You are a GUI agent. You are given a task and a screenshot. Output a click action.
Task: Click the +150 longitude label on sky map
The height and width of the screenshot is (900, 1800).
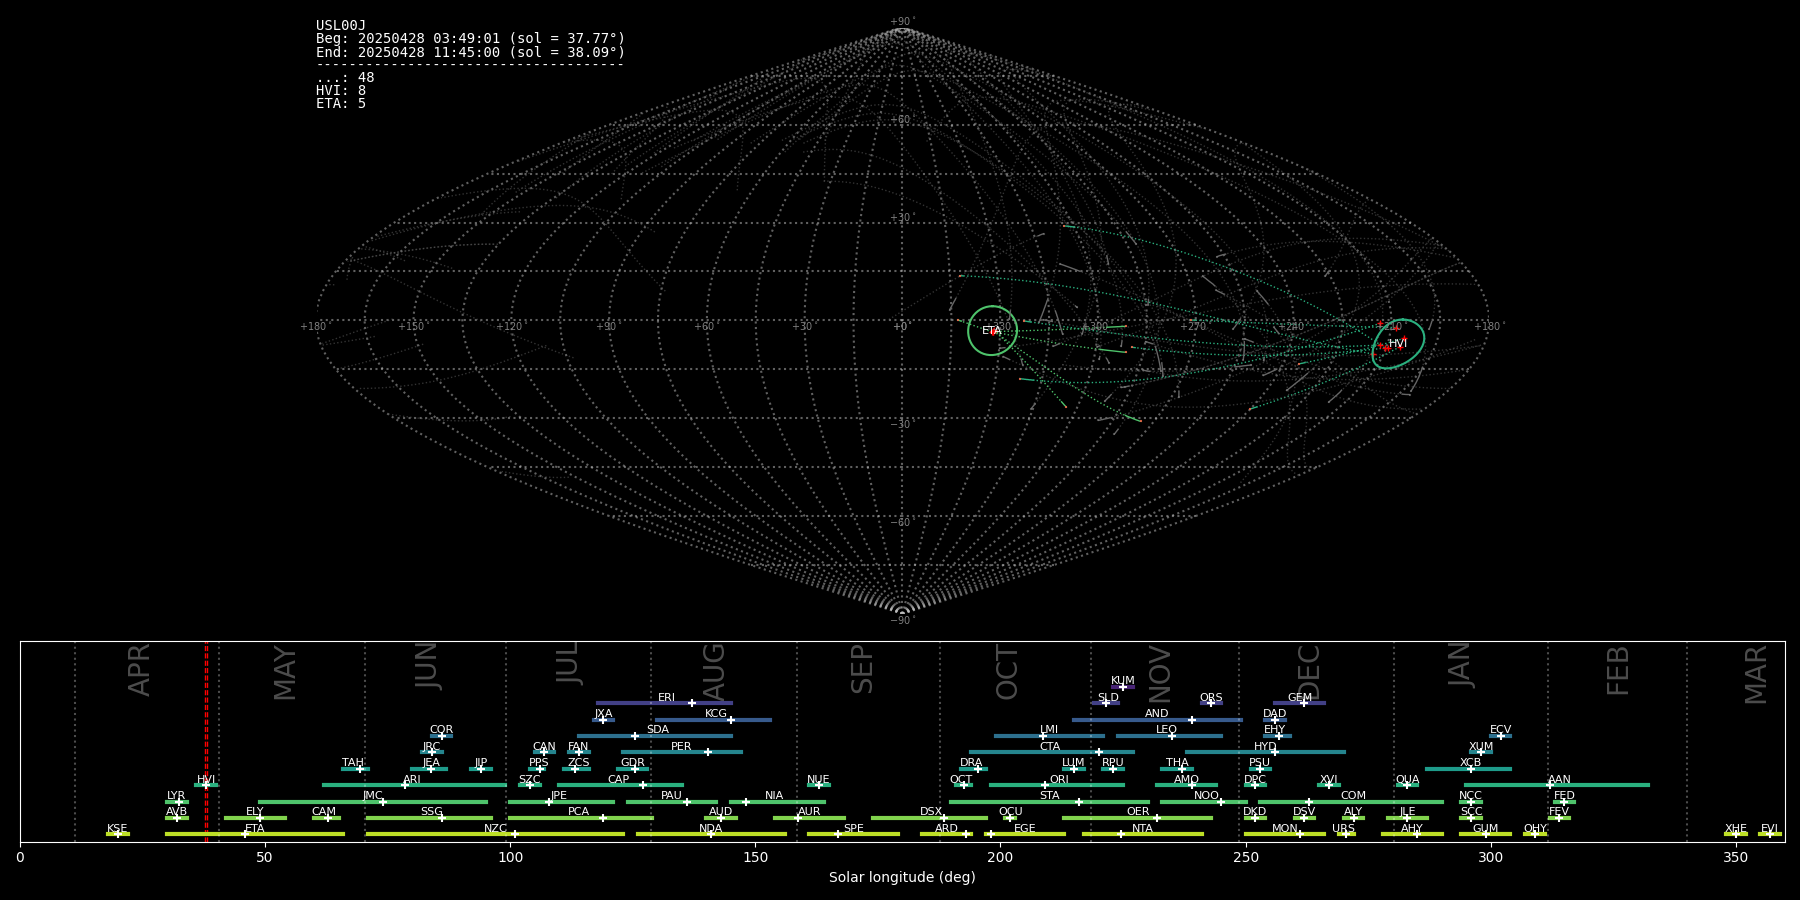[x=411, y=327]
